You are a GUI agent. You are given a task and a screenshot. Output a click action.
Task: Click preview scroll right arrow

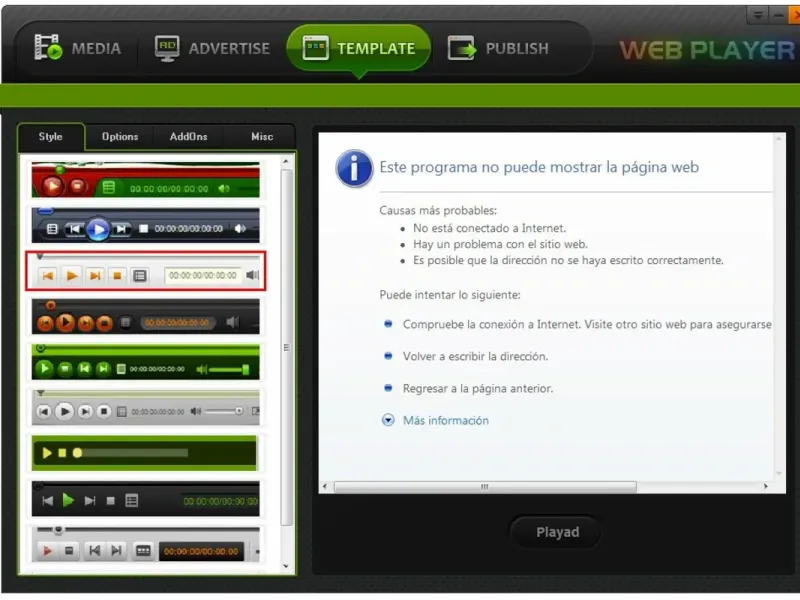766,486
